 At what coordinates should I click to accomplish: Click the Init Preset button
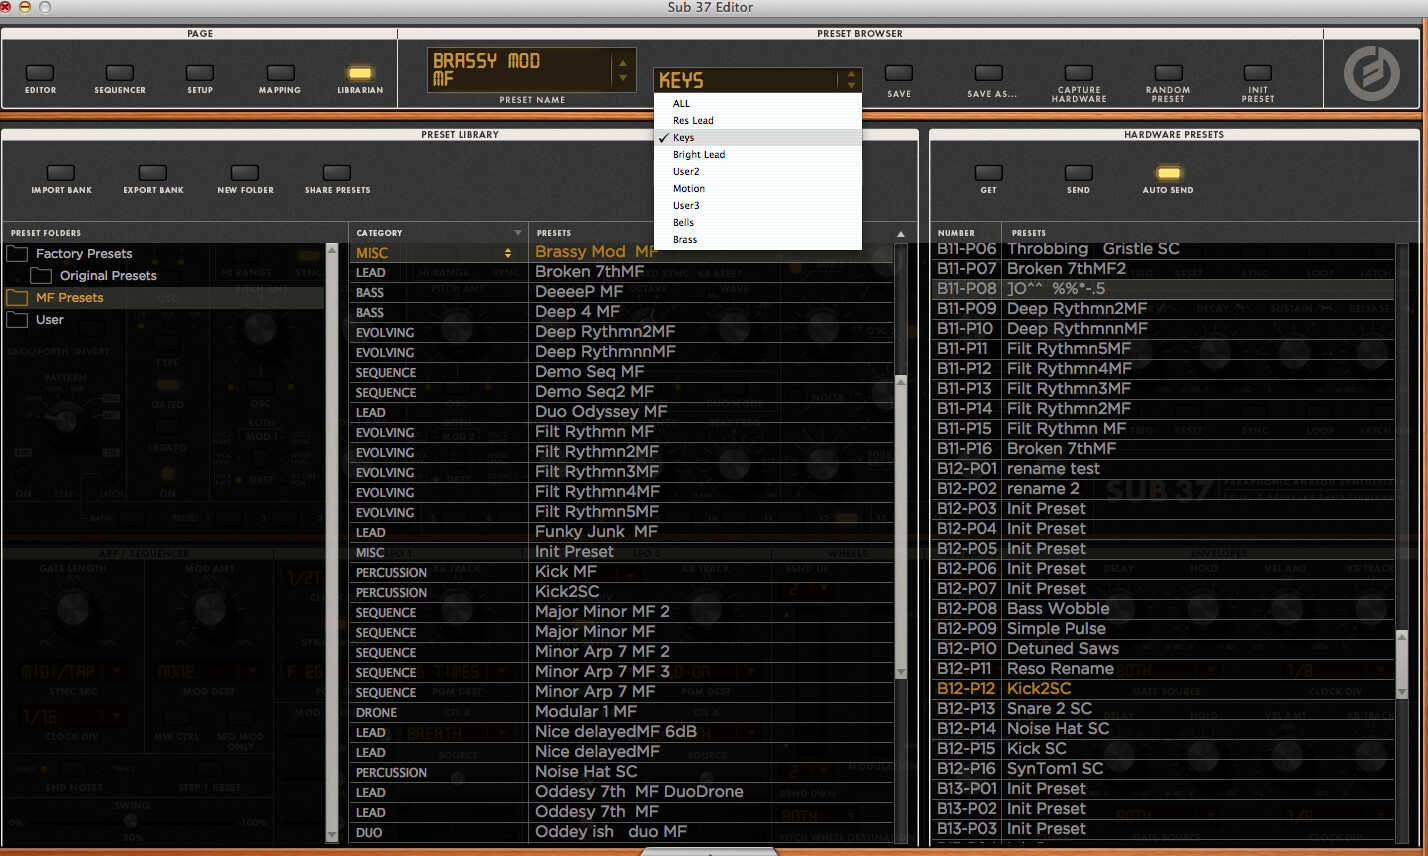(1258, 73)
